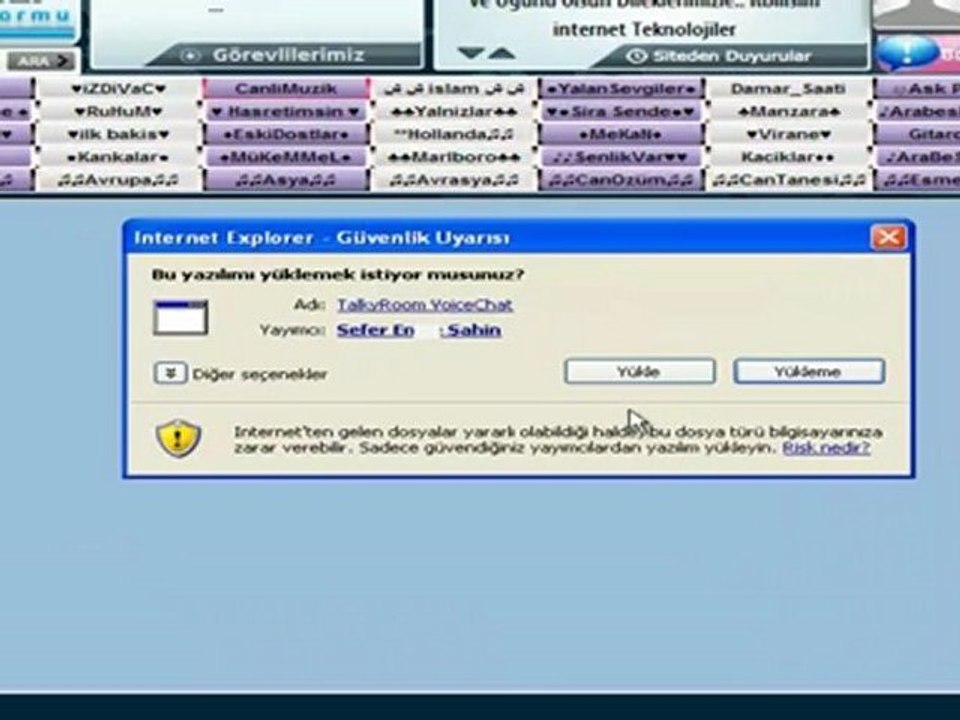Close the Güvenlik Uyarısı dialog

(x=888, y=238)
